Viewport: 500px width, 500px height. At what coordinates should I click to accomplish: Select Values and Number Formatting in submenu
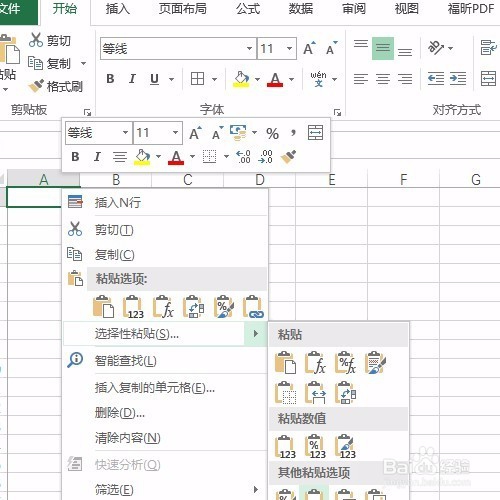pyautogui.click(x=316, y=447)
